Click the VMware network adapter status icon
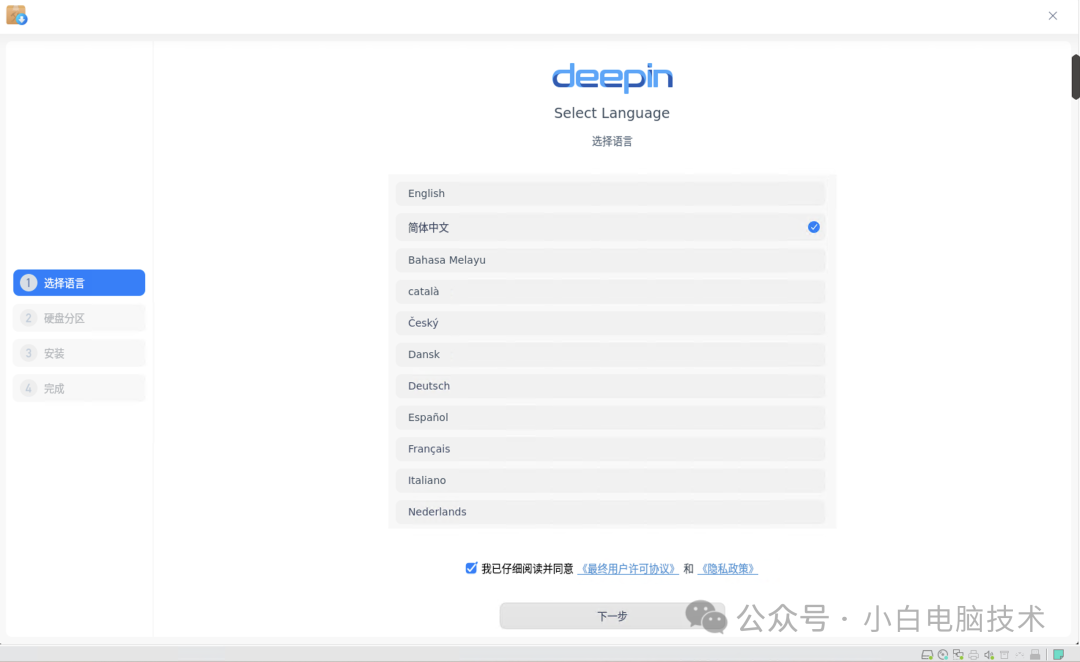Image resolution: width=1080 pixels, height=662 pixels. point(958,654)
